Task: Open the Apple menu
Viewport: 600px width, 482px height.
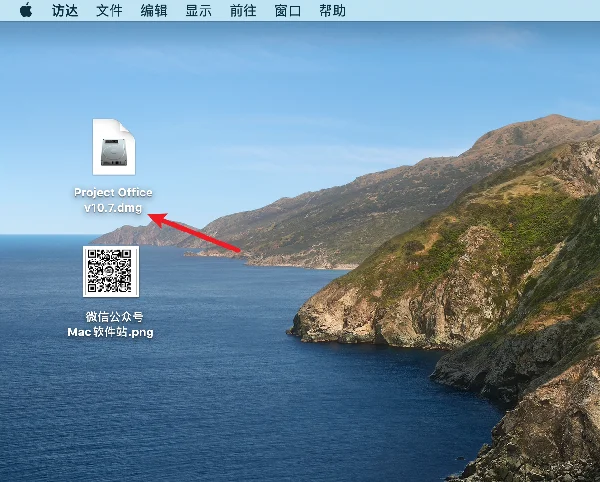Action: point(26,10)
